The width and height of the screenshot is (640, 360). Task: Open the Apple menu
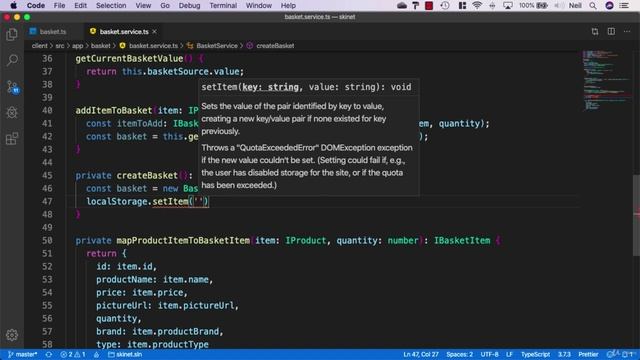(x=13, y=5)
